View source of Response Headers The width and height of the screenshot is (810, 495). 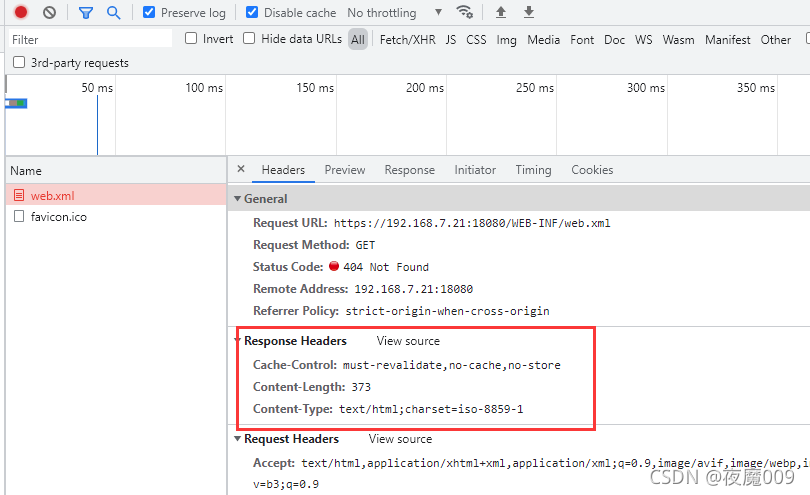click(x=408, y=341)
